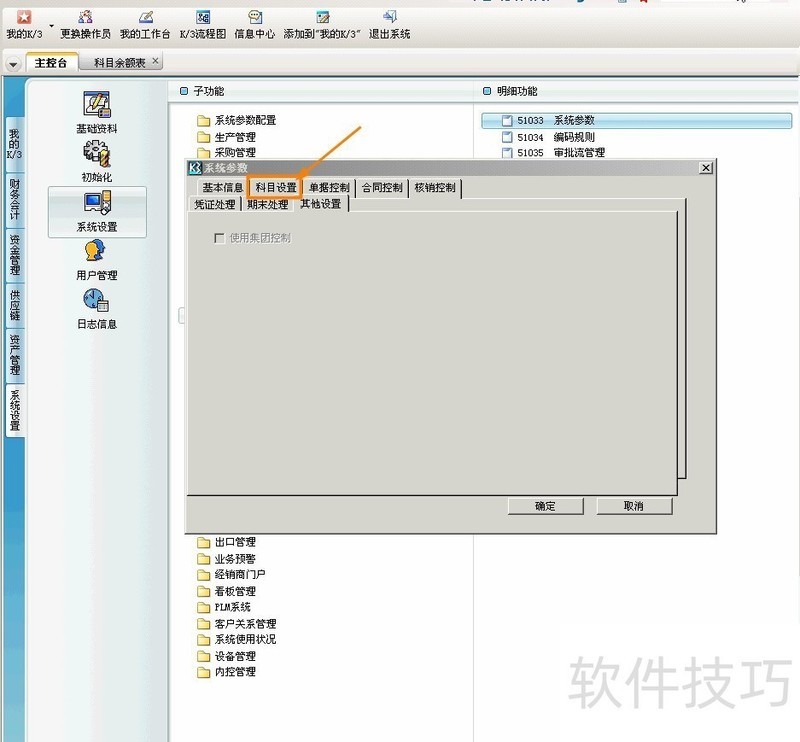Image resolution: width=800 pixels, height=742 pixels.
Task: Open tab list dropdown arrow left of 主控台
Action: click(13, 64)
